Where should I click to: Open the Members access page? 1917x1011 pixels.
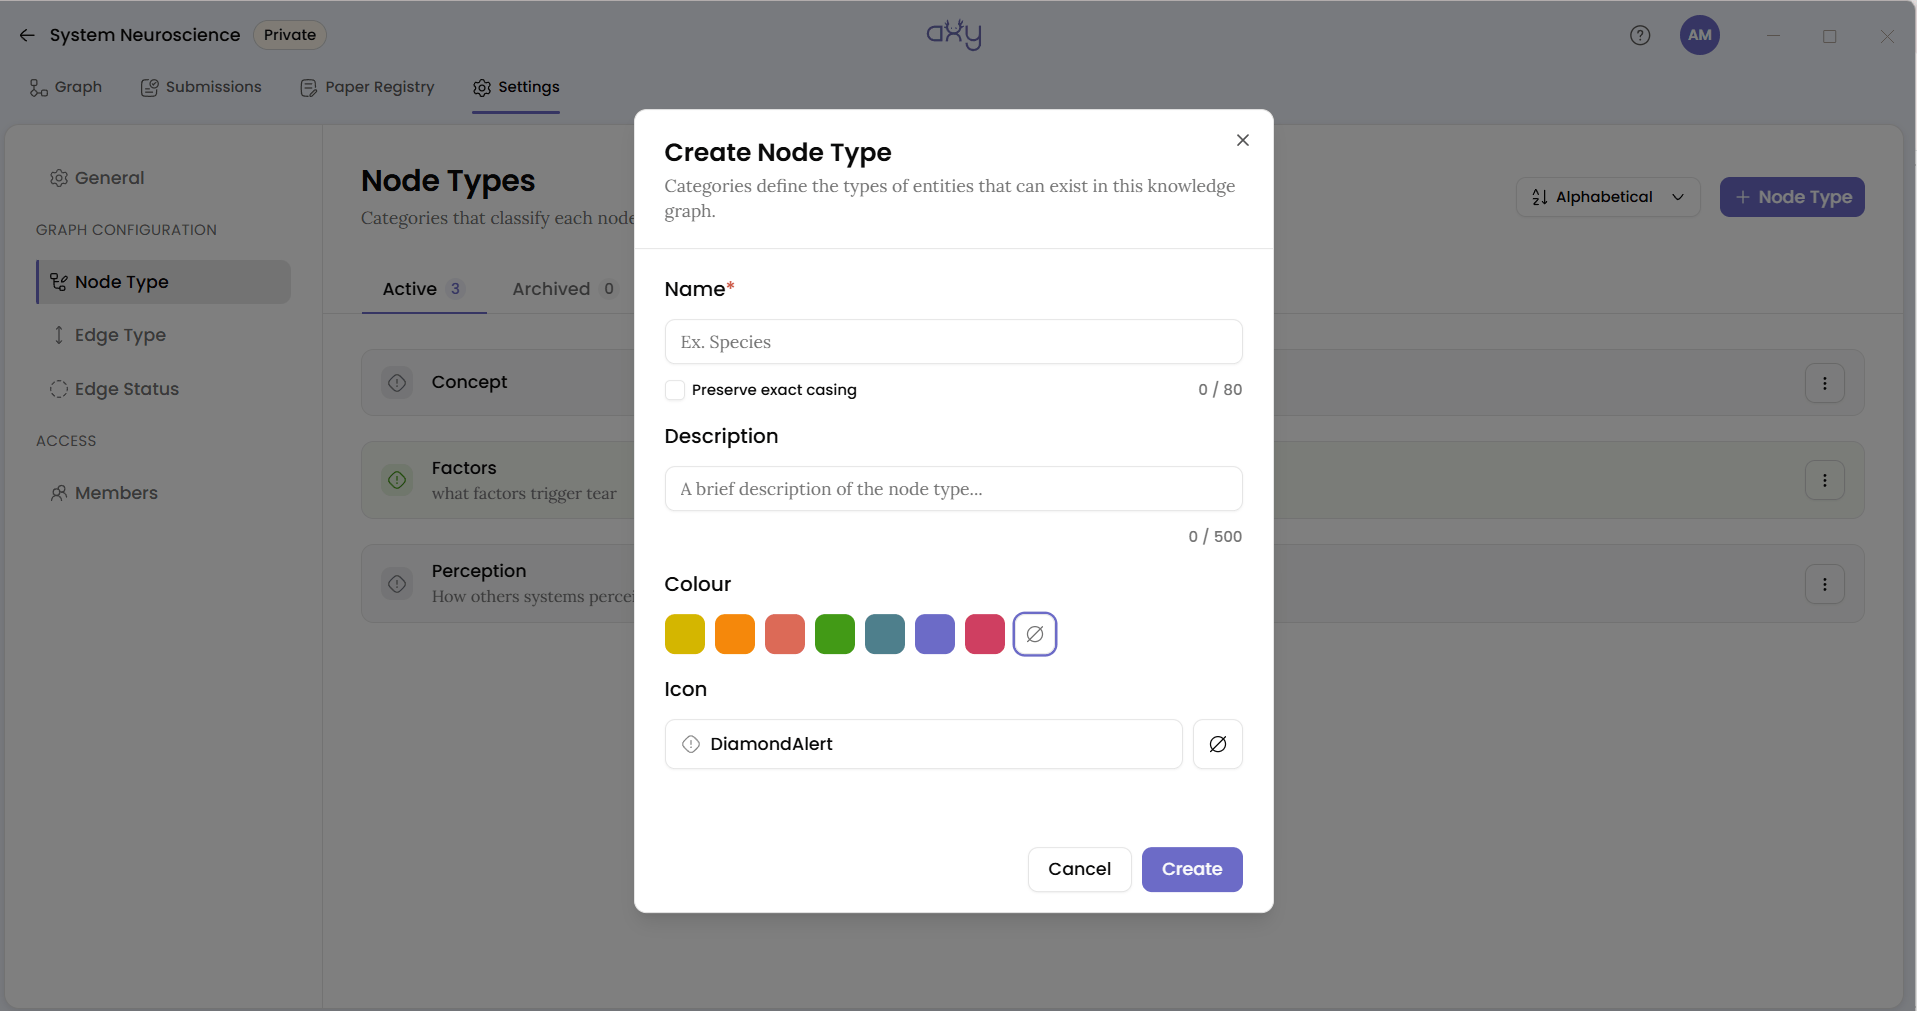tap(104, 493)
